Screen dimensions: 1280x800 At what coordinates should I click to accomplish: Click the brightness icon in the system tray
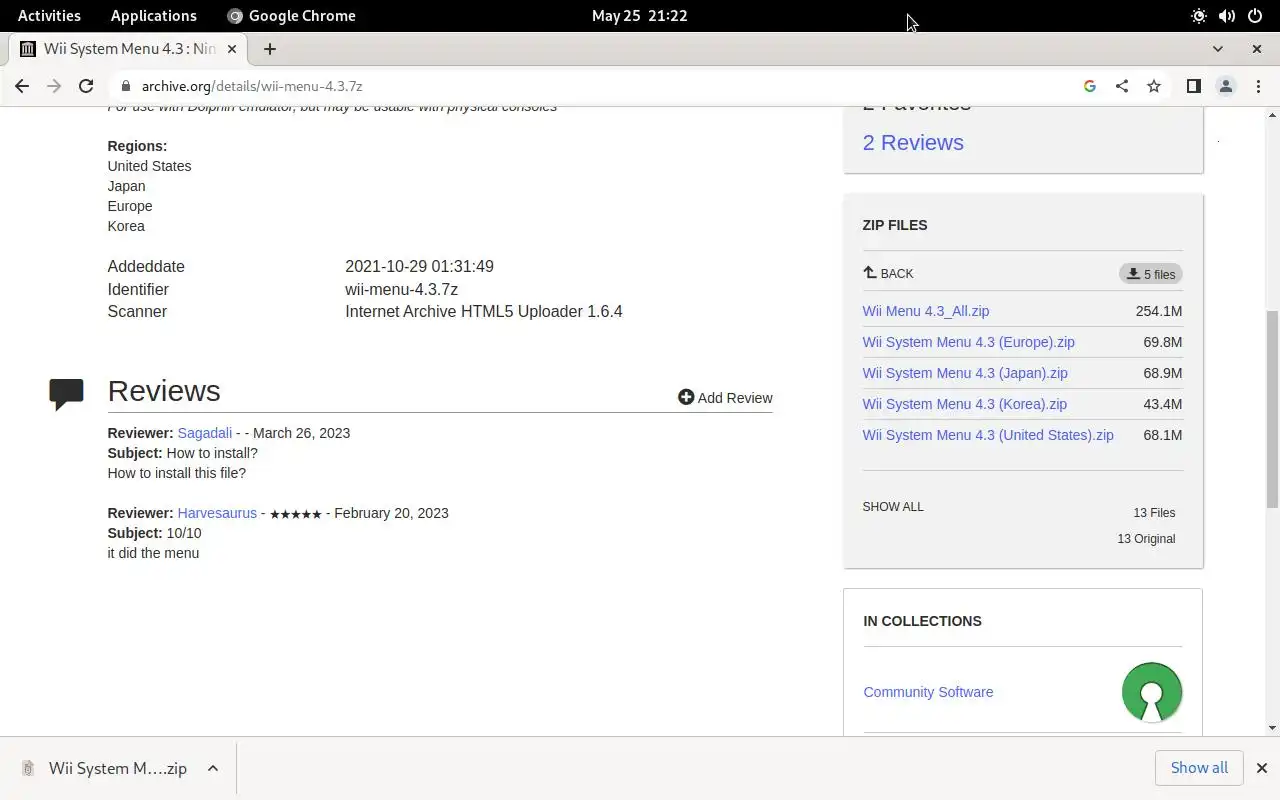[1199, 15]
